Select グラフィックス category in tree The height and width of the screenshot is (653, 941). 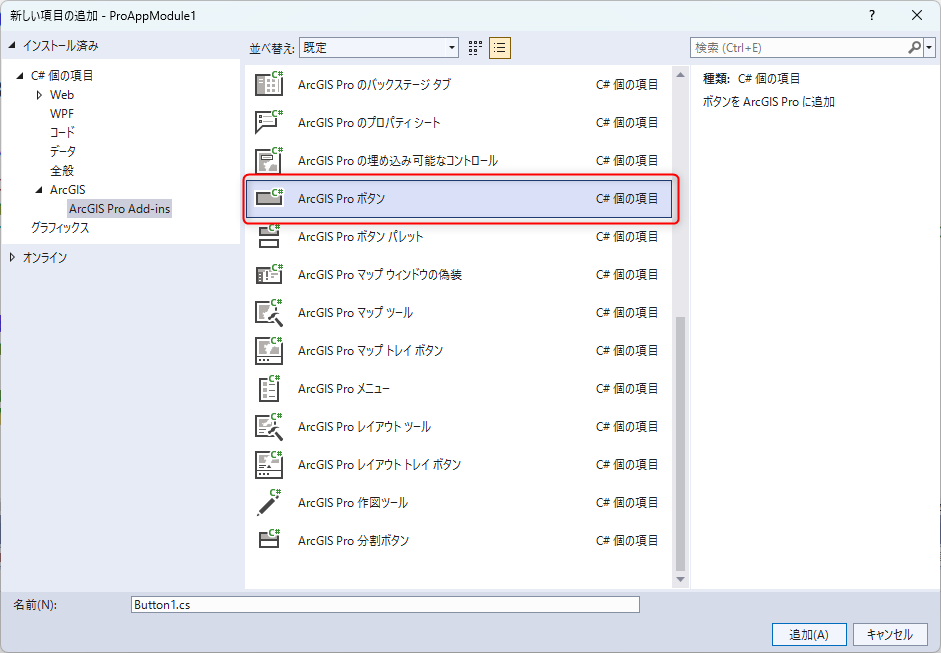pos(60,227)
